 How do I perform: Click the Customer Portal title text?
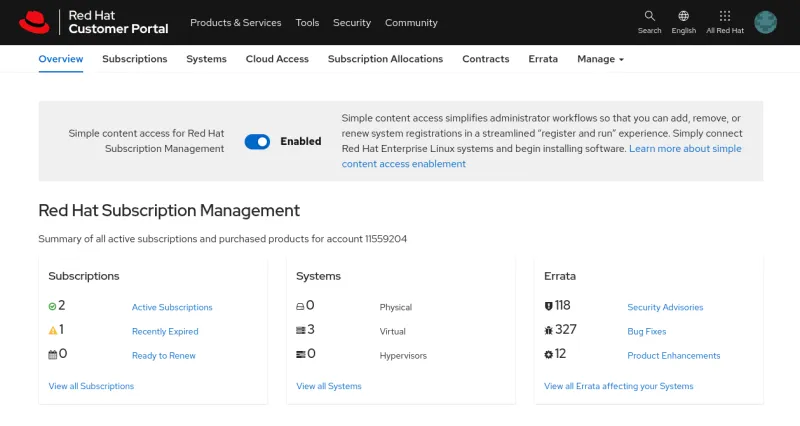point(118,29)
